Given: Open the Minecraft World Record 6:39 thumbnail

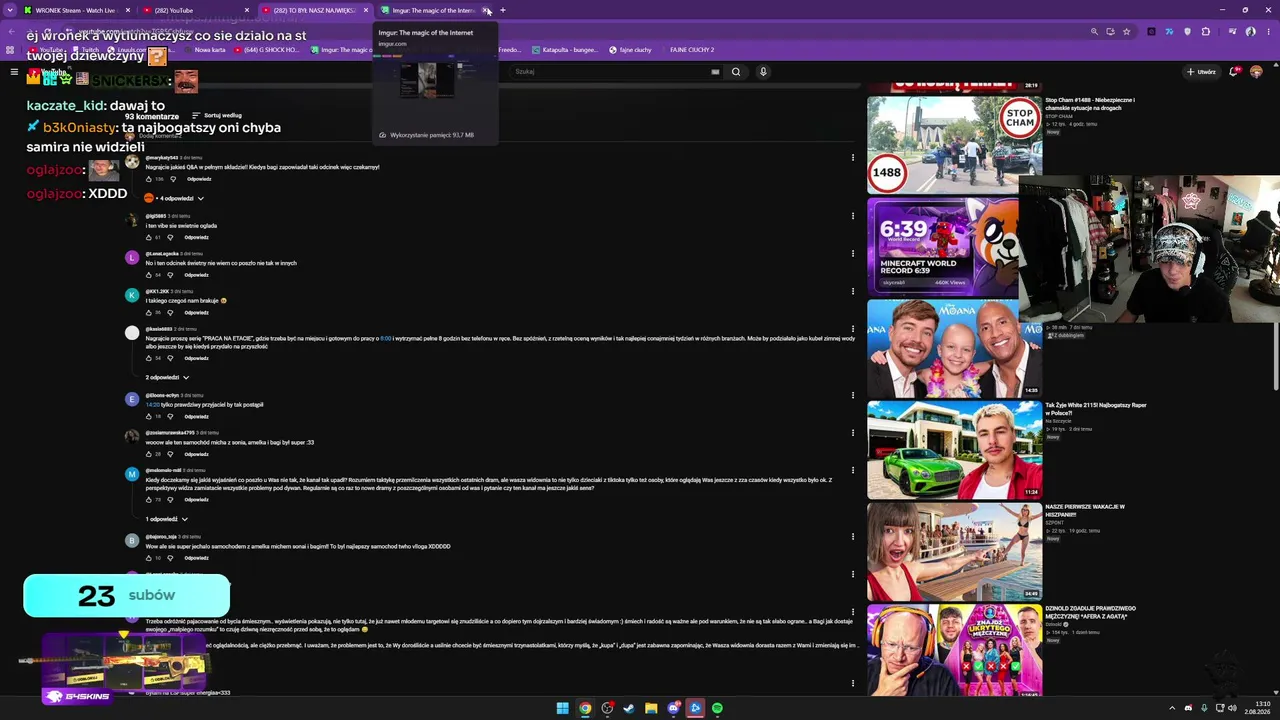Looking at the screenshot, I should click(943, 246).
